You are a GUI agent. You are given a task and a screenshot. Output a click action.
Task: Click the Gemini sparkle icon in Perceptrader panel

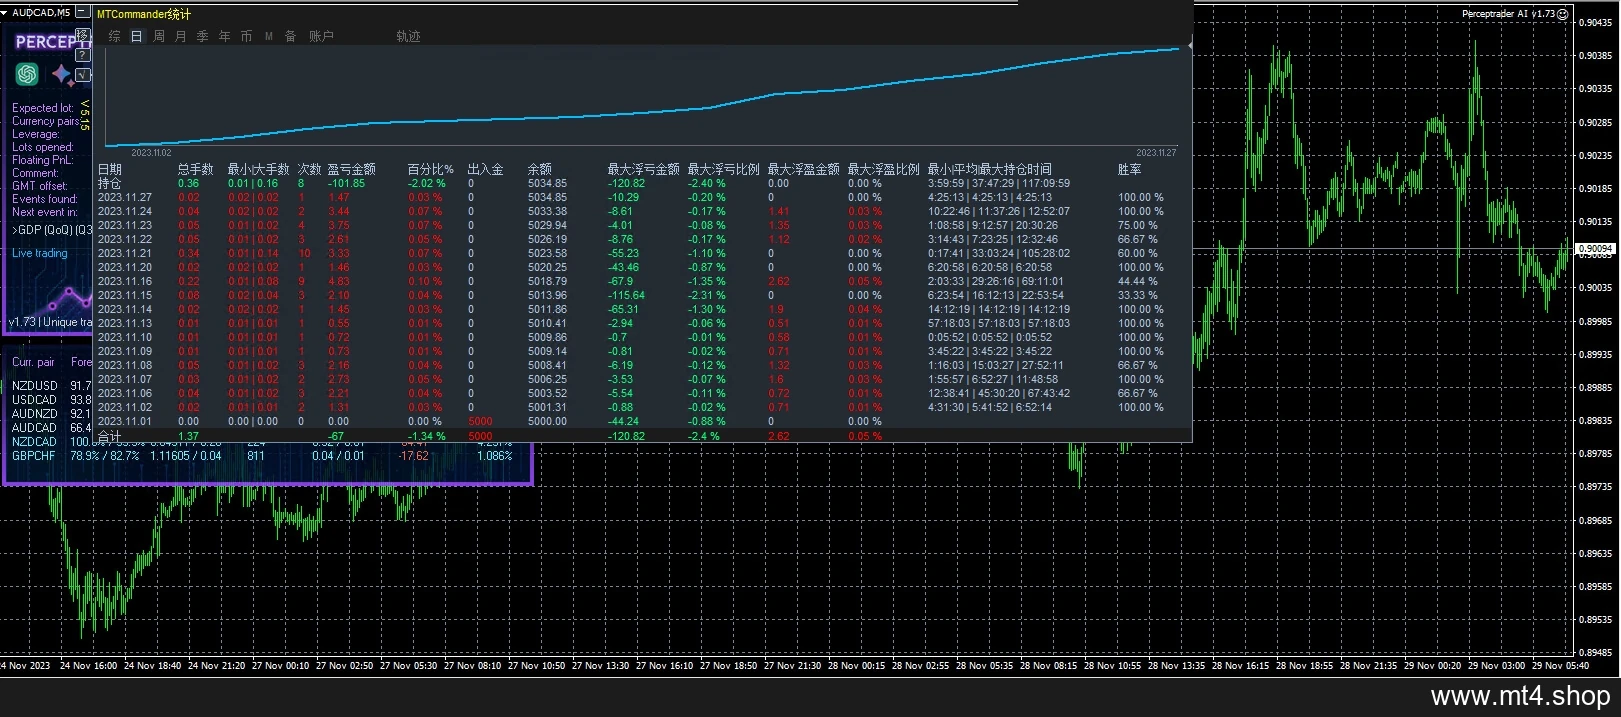point(62,74)
